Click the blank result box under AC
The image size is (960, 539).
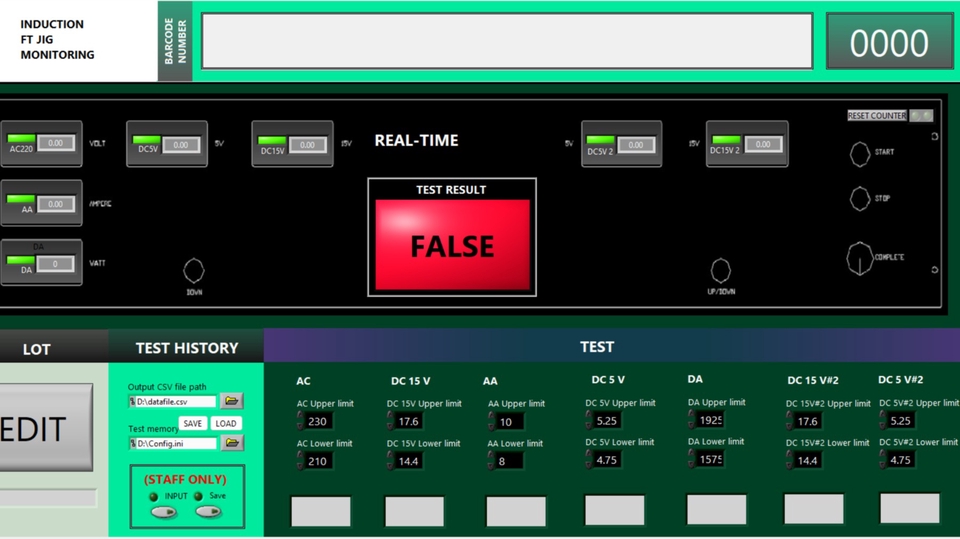pos(321,511)
